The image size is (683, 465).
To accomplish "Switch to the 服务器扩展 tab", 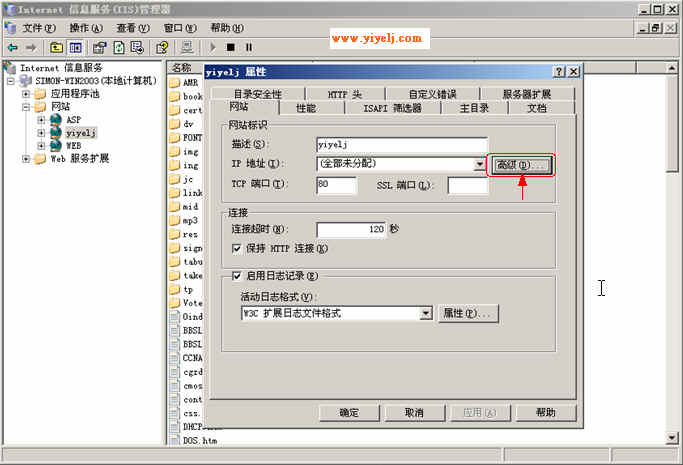I will tap(527, 94).
